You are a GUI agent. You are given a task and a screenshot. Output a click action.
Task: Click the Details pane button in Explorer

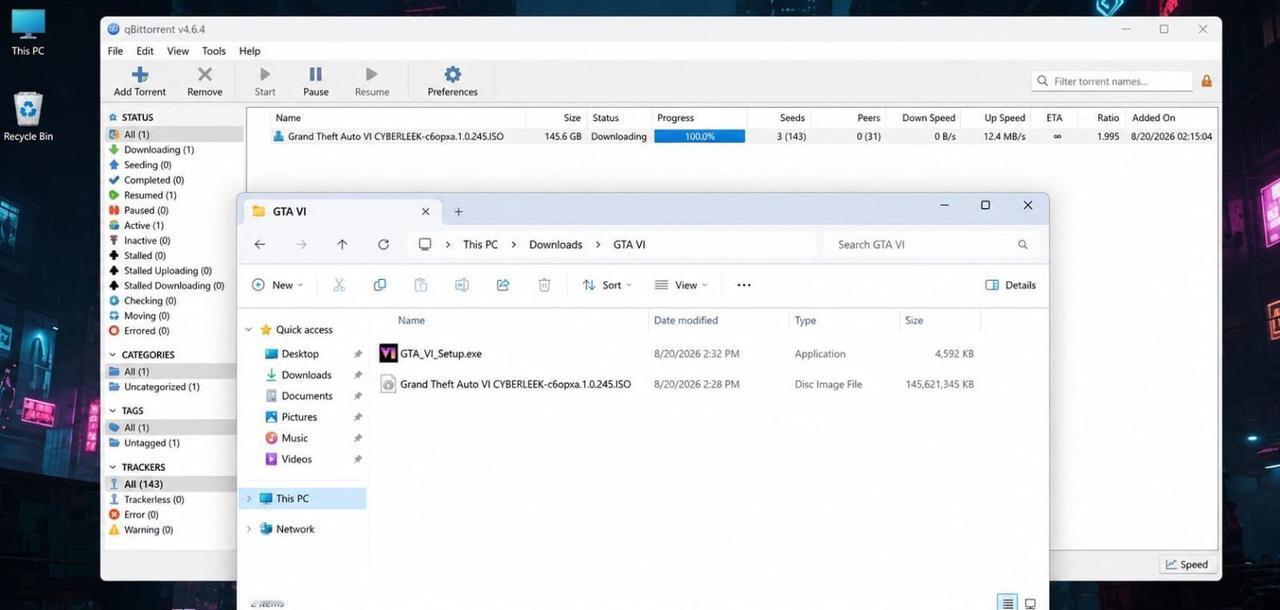coord(1011,285)
